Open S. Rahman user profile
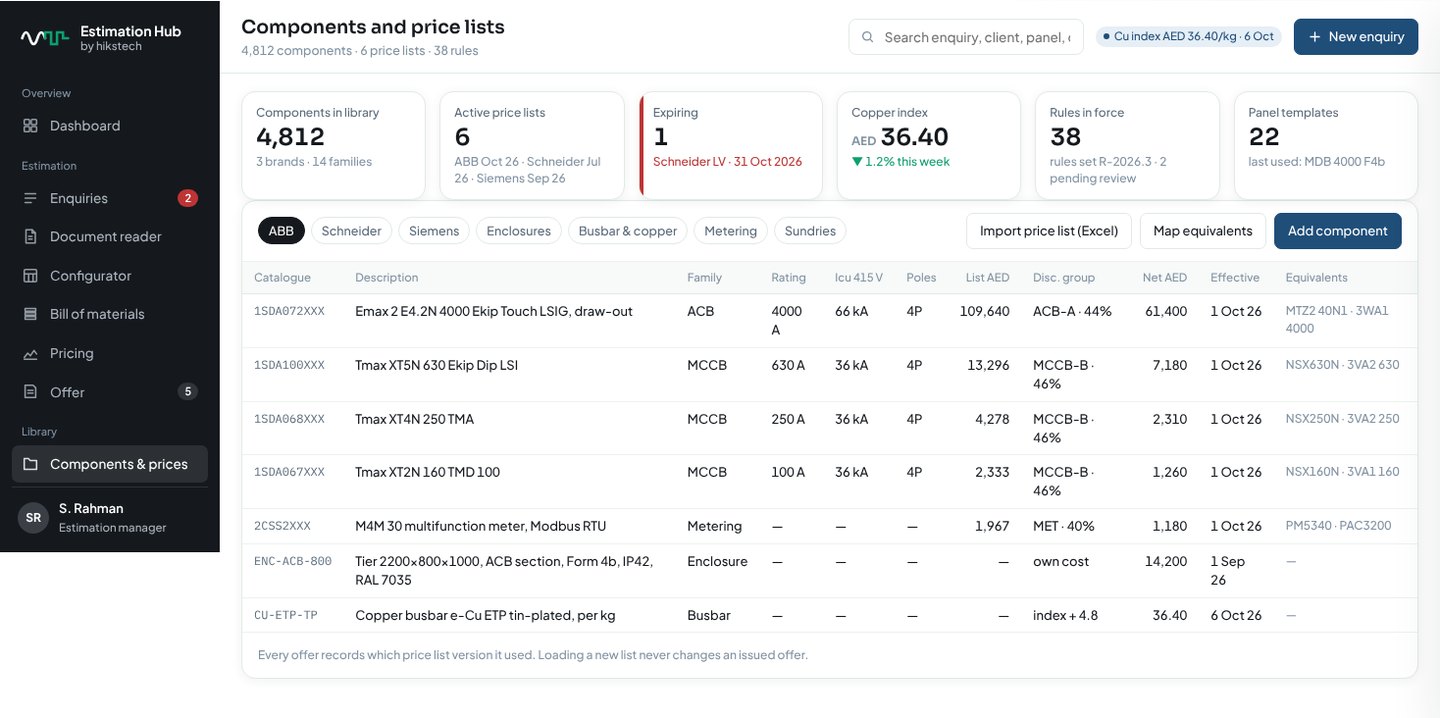1440x718 pixels. [110, 518]
